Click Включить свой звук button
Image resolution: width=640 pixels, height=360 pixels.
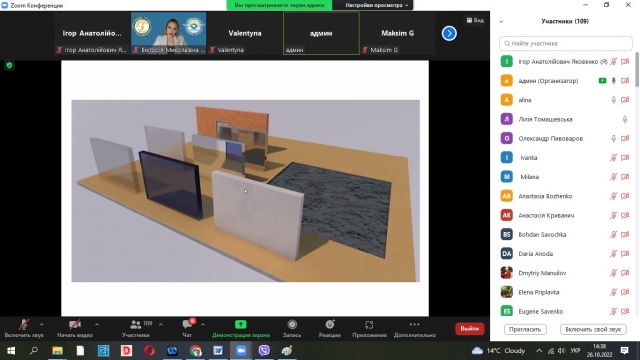click(593, 329)
